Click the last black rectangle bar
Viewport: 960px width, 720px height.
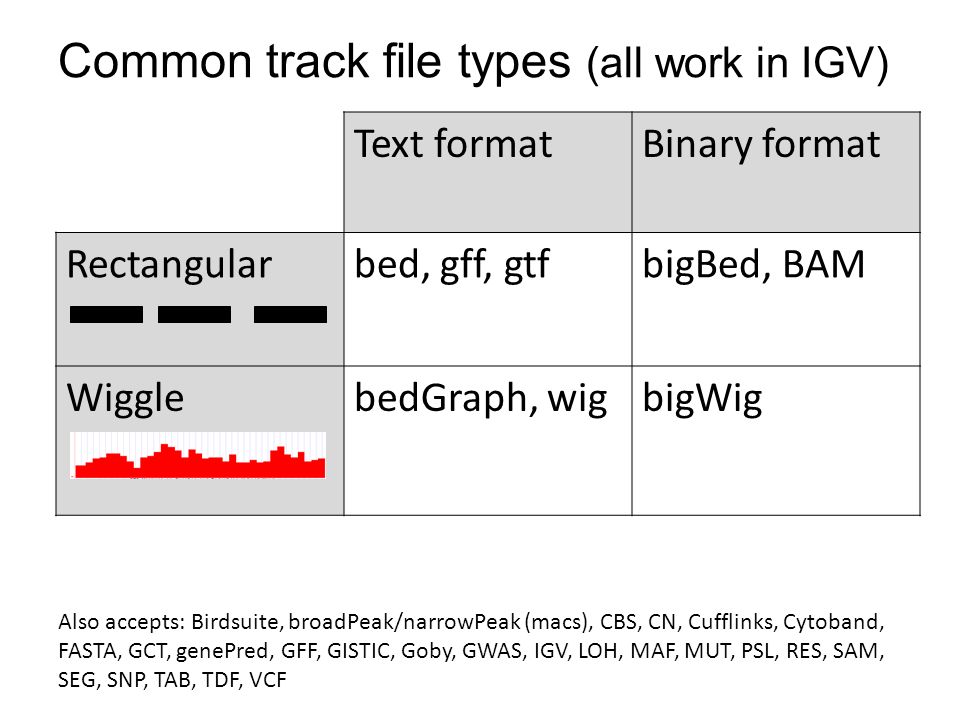coord(290,315)
